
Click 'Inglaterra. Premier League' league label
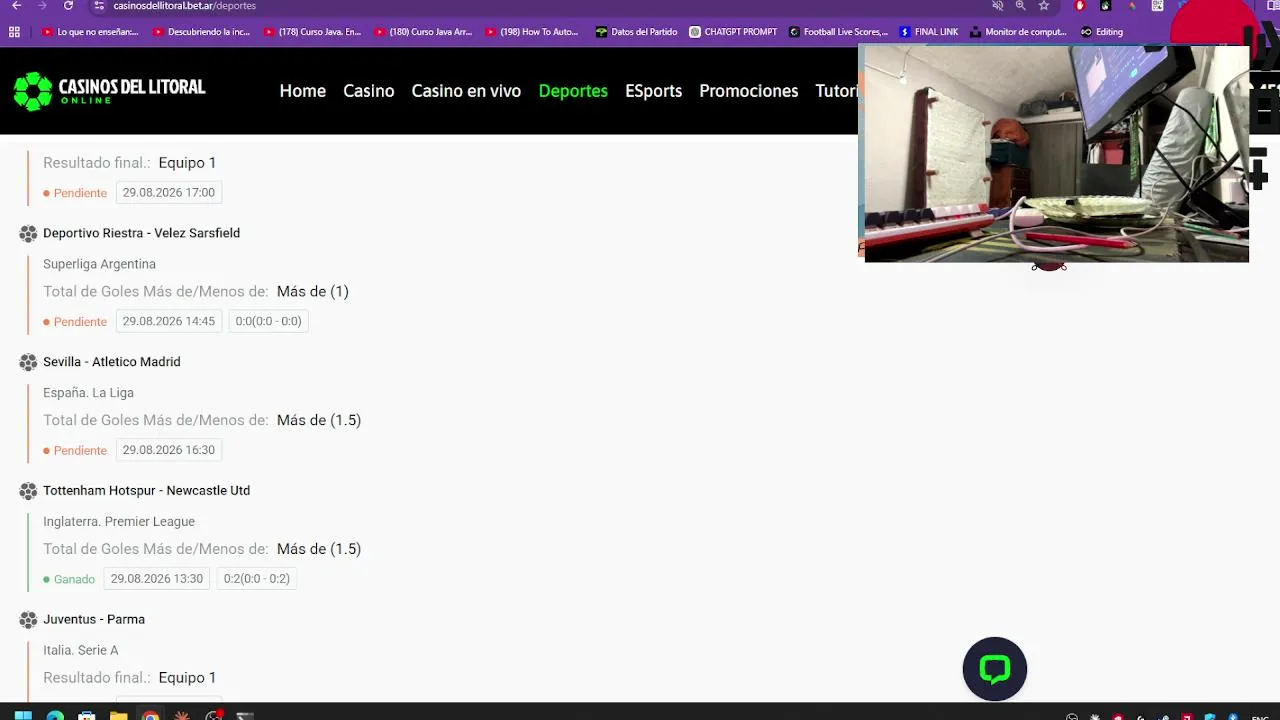tap(119, 522)
